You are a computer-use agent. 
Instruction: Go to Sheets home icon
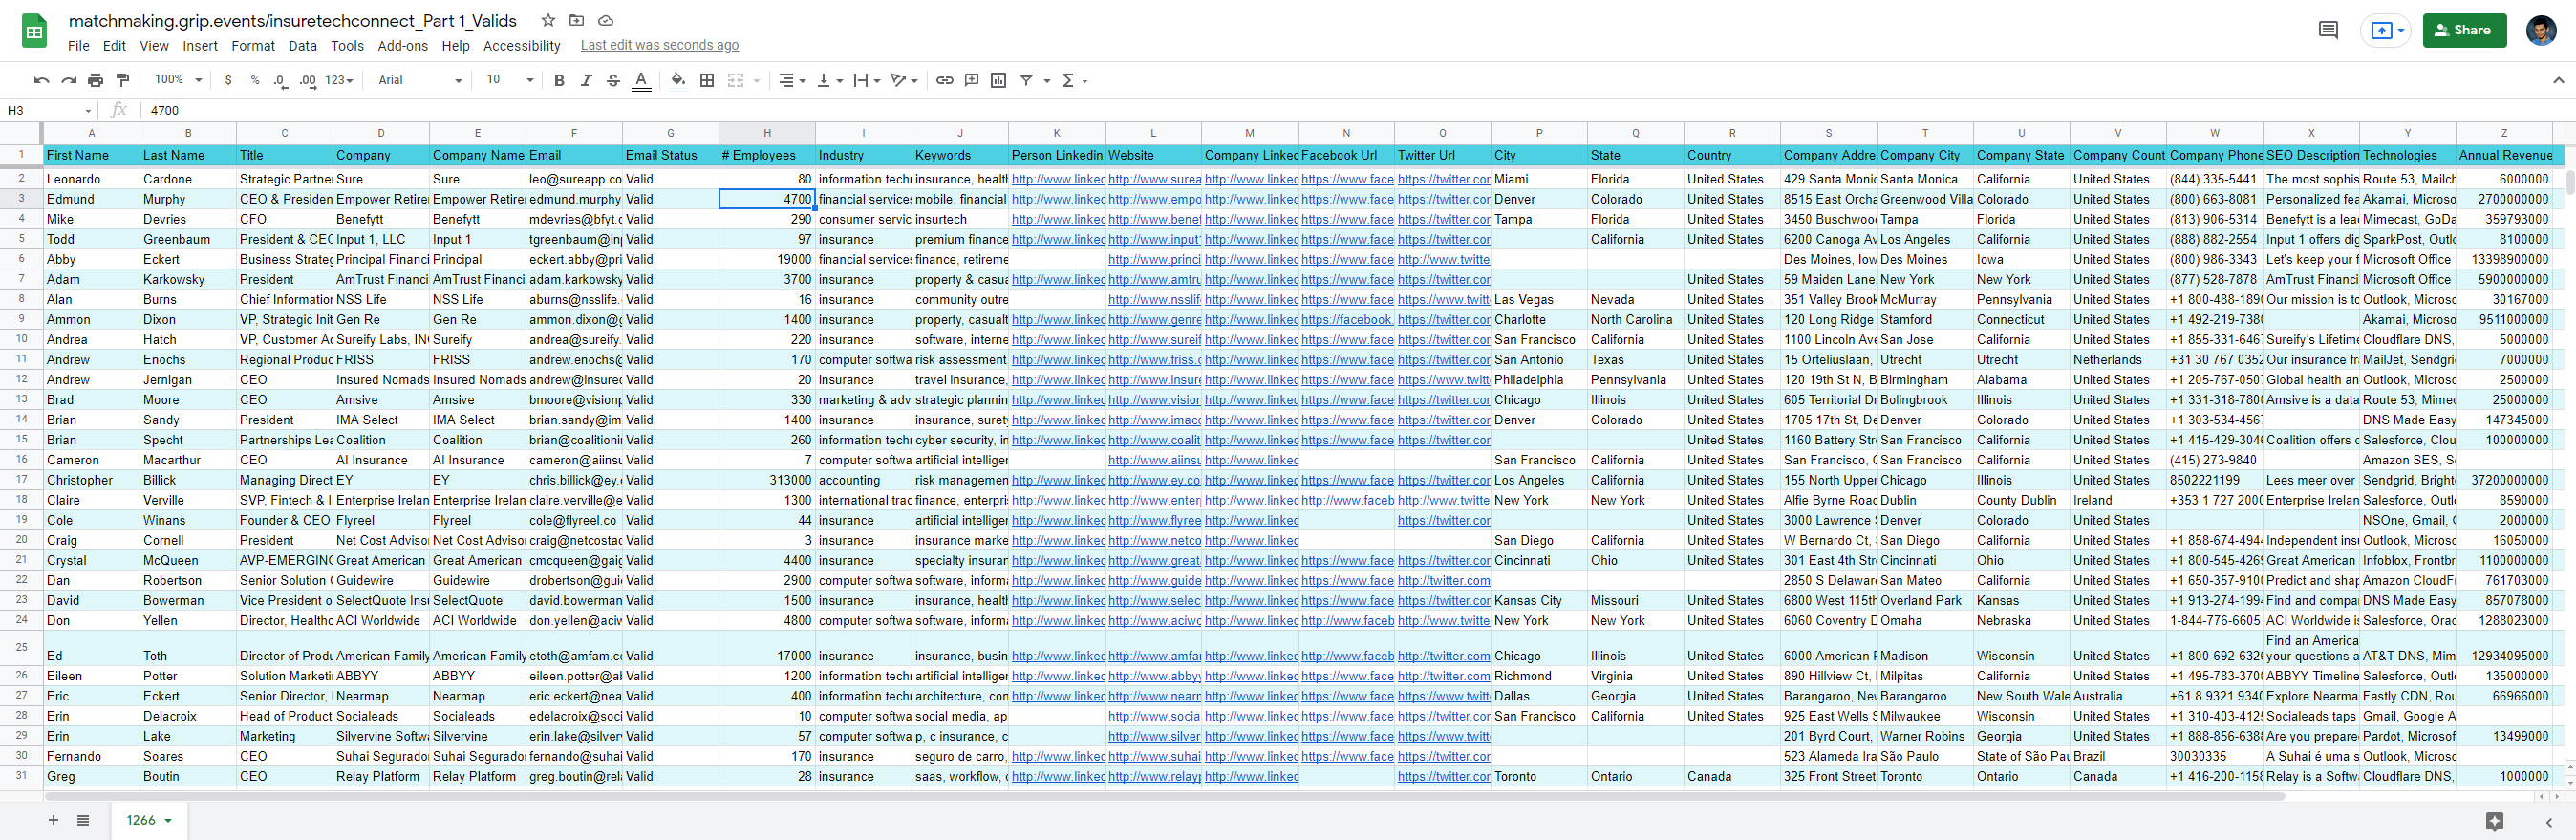pyautogui.click(x=34, y=31)
